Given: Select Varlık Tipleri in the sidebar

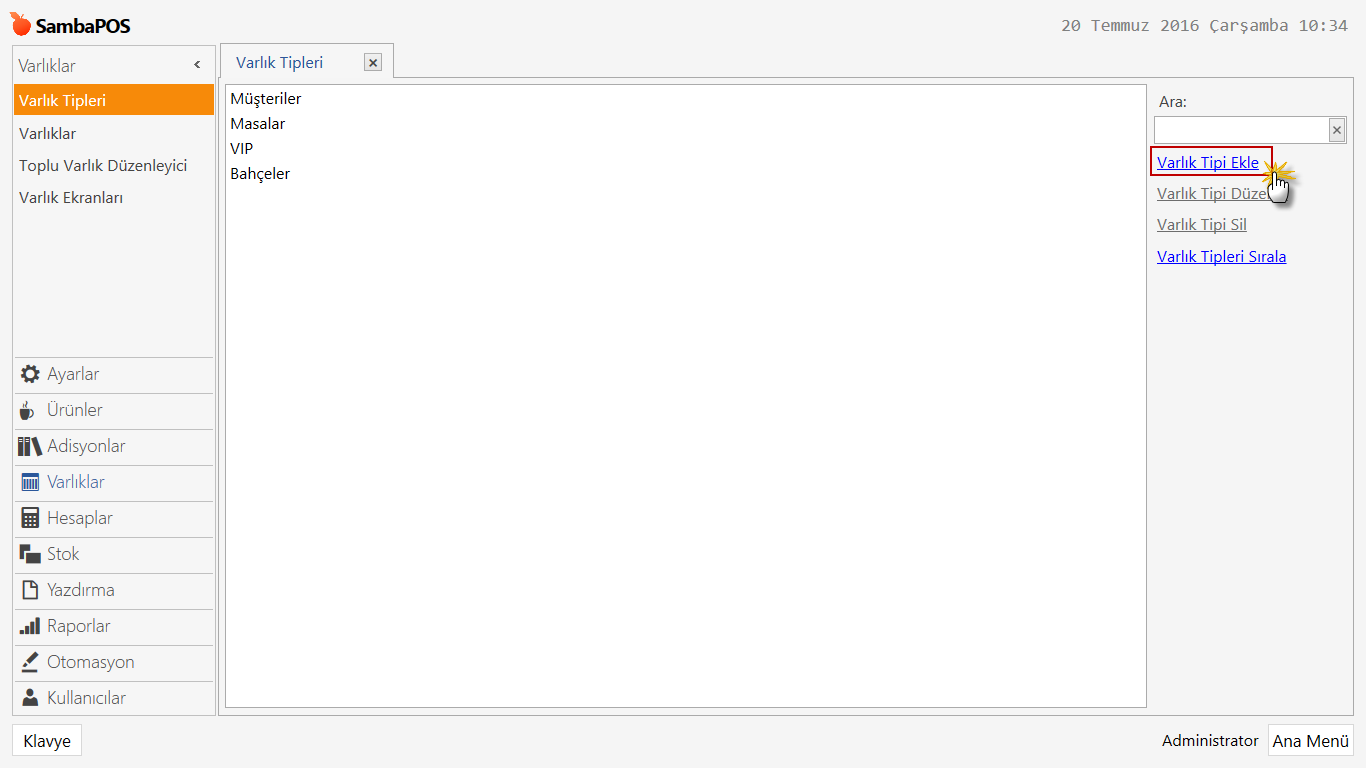Looking at the screenshot, I should 114,100.
